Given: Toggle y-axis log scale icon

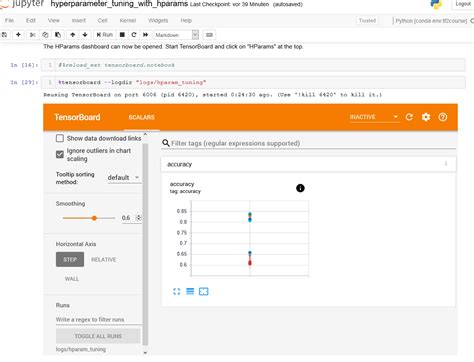Looking at the screenshot, I should [x=190, y=291].
